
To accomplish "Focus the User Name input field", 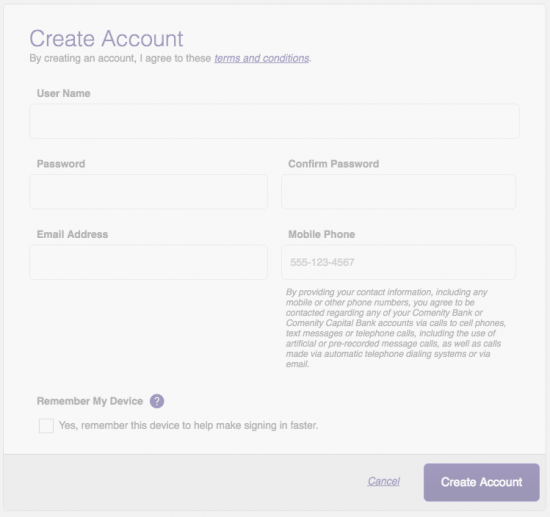I will tap(274, 121).
